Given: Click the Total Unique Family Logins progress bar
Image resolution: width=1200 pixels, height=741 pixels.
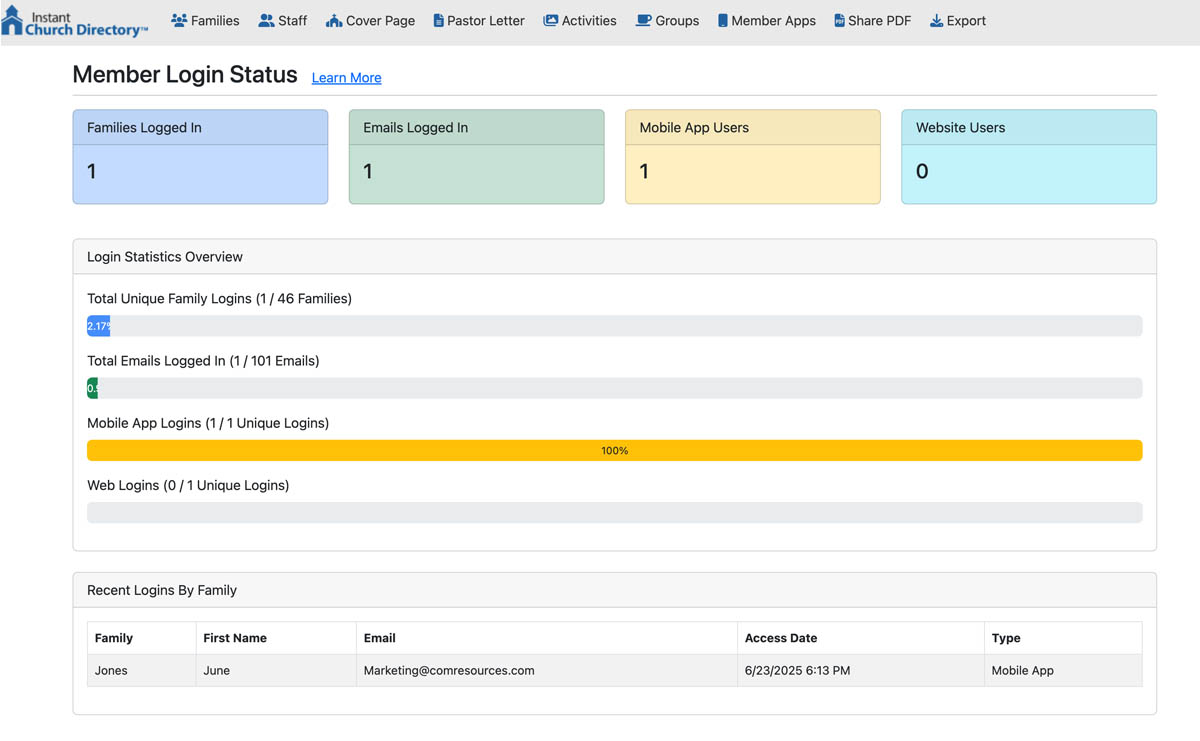Looking at the screenshot, I should click(x=615, y=326).
